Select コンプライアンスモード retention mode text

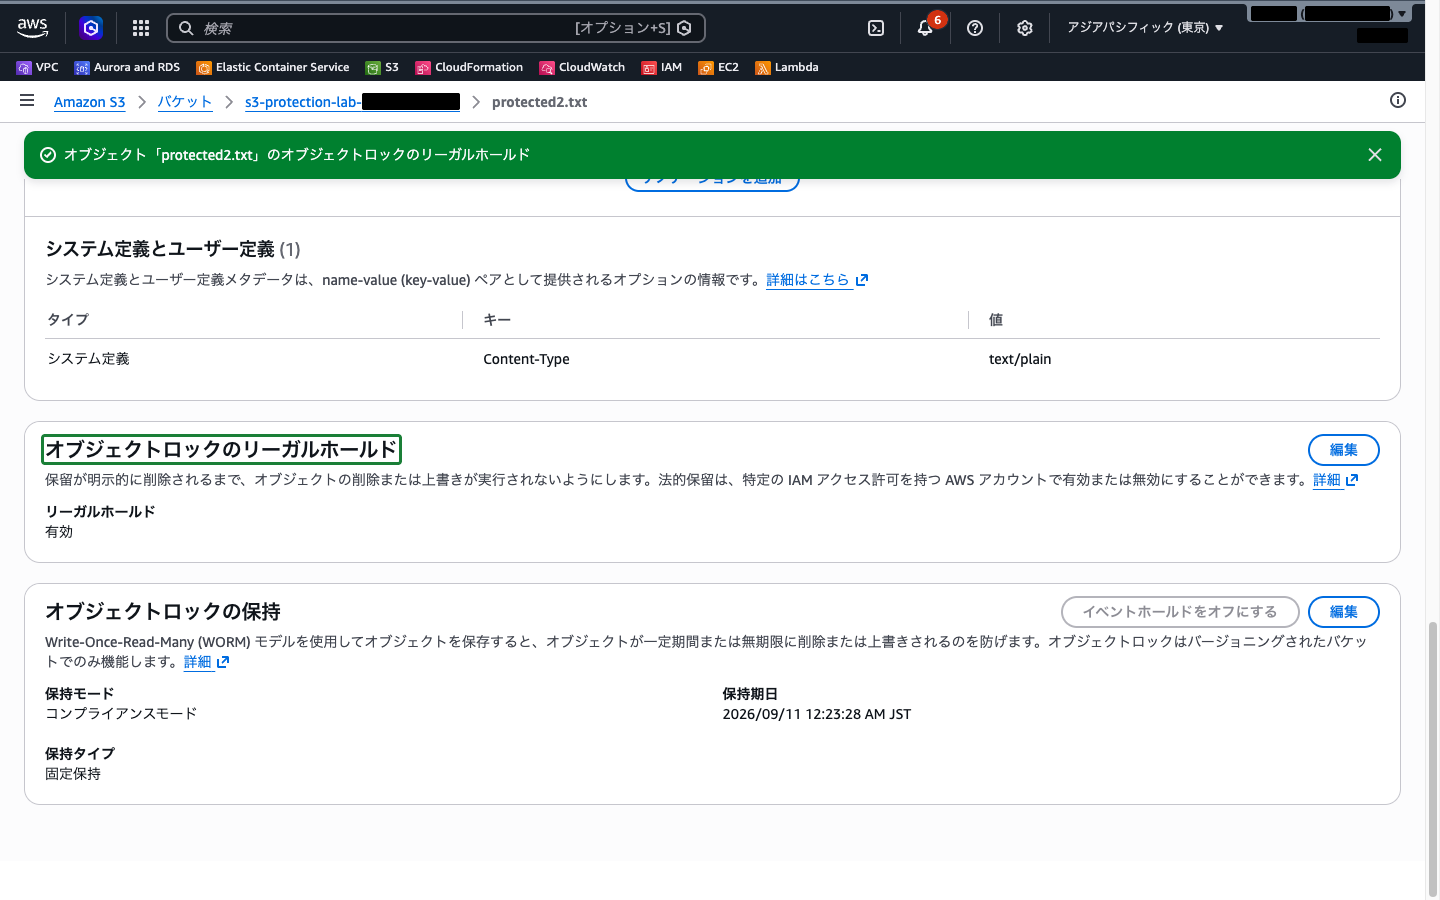(121, 714)
